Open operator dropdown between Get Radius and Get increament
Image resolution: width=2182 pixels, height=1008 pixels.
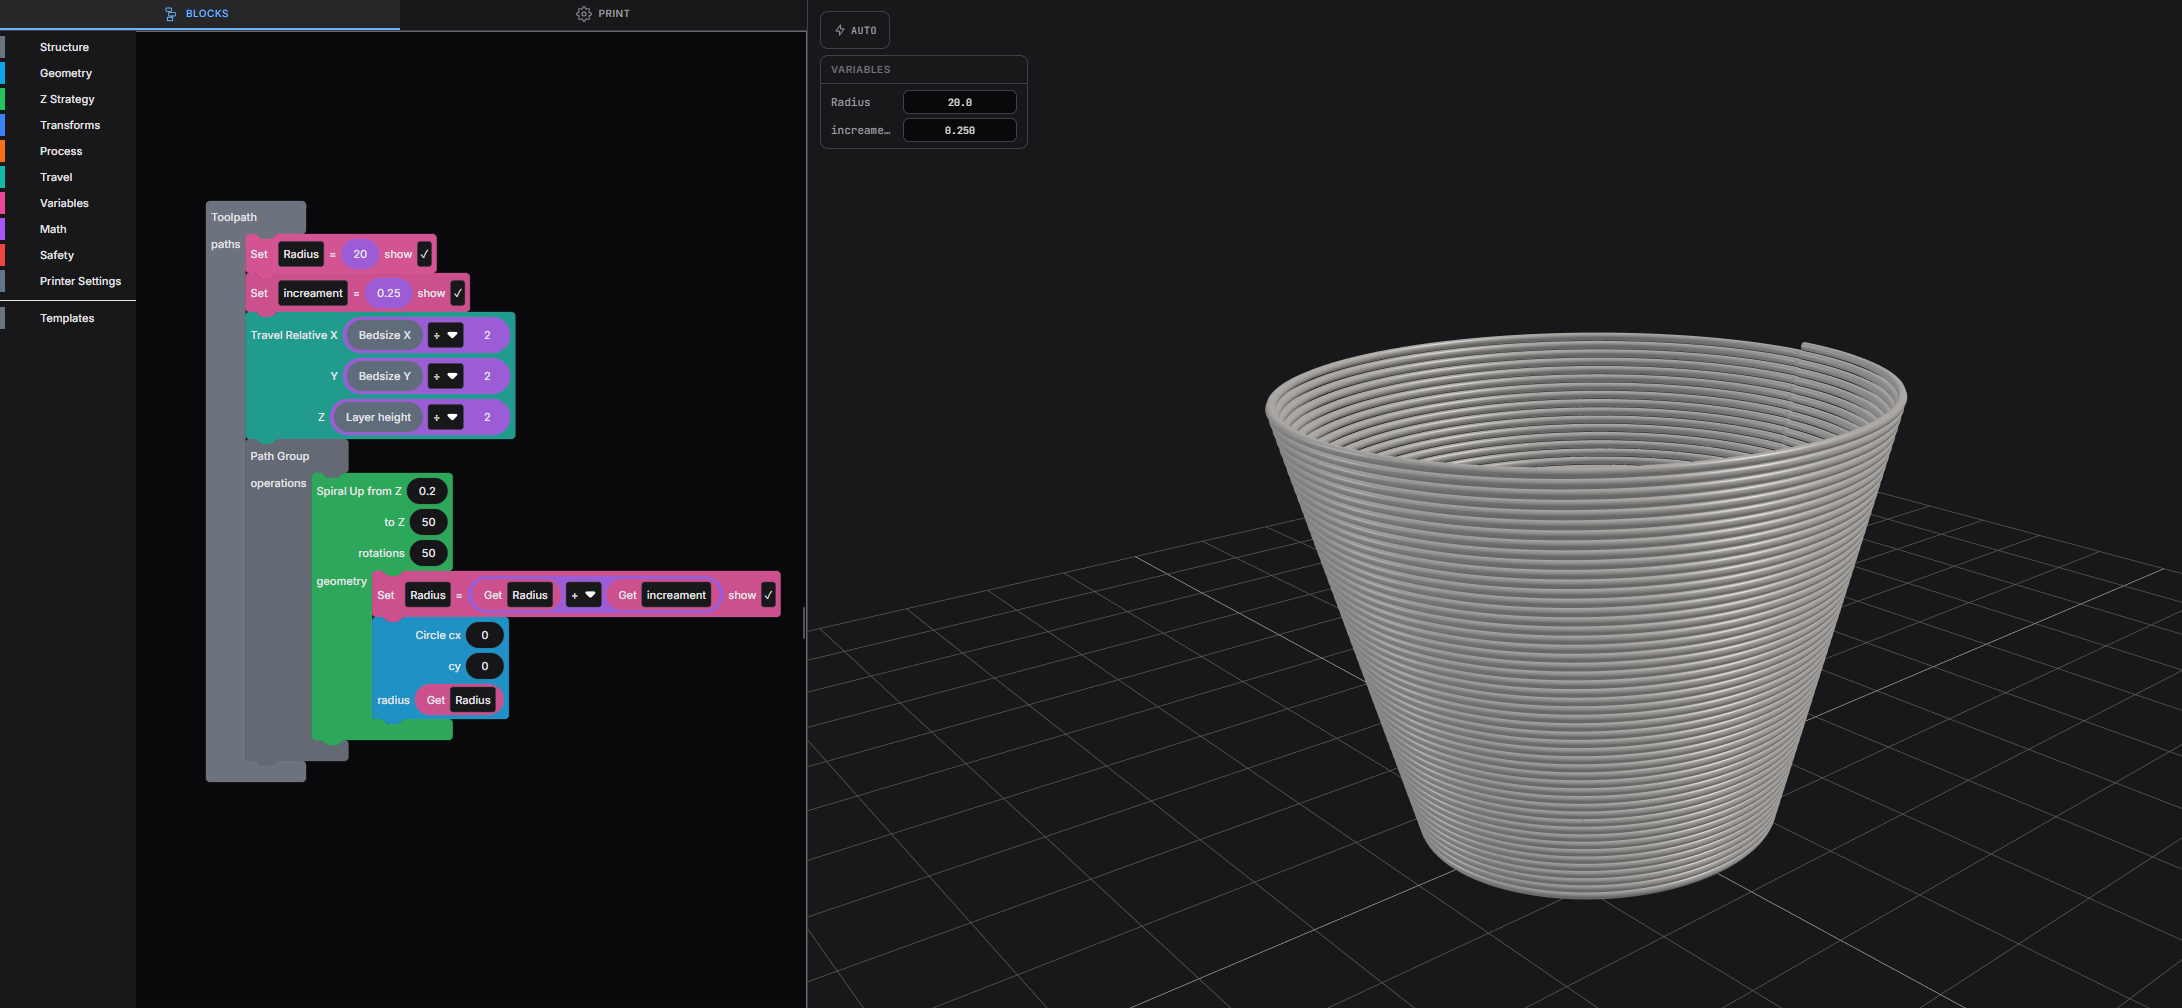pyautogui.click(x=583, y=594)
